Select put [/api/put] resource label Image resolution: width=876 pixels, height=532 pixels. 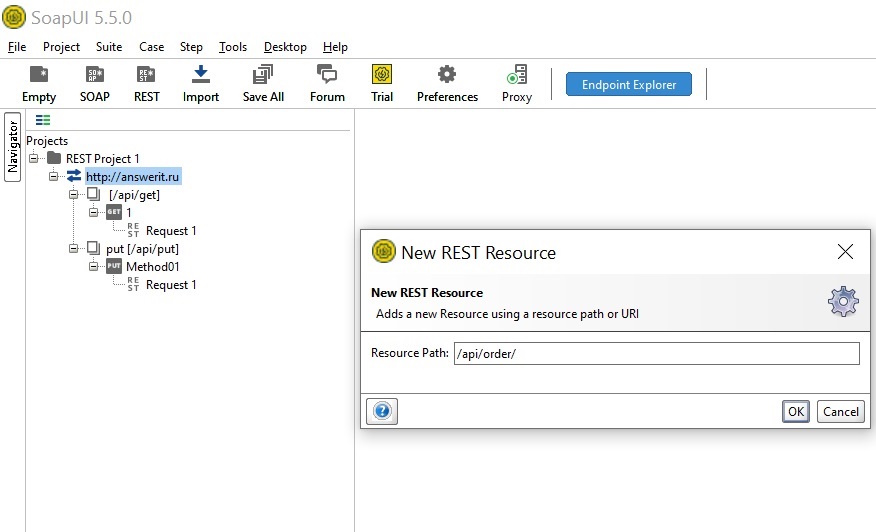(x=142, y=249)
